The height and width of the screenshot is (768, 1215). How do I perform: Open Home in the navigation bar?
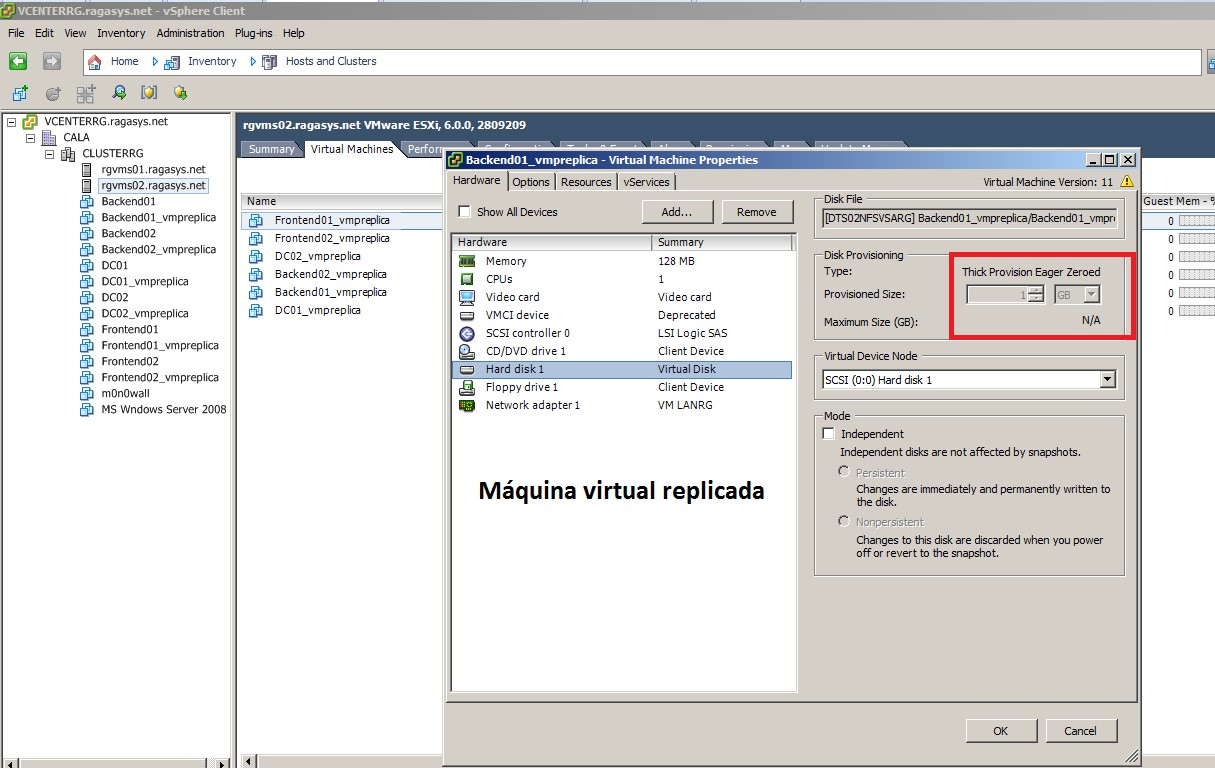(x=124, y=61)
